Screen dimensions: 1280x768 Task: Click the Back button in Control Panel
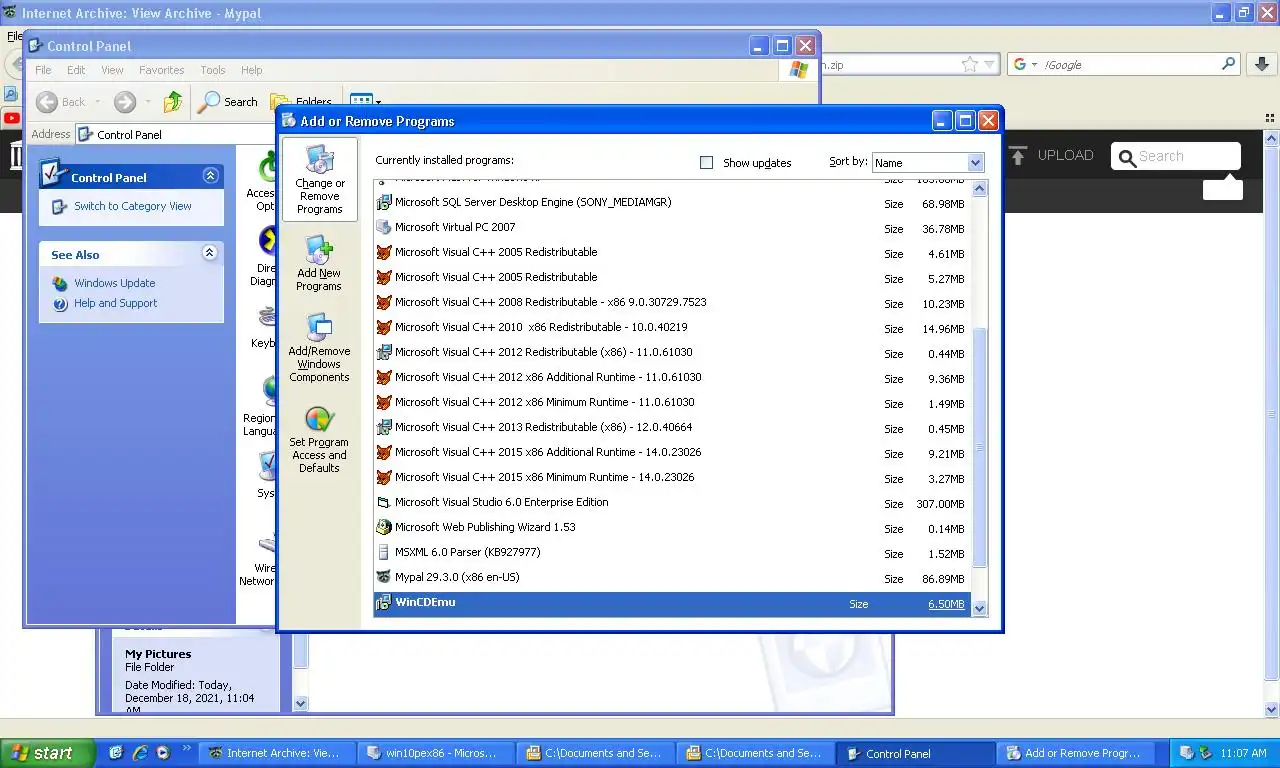60,101
